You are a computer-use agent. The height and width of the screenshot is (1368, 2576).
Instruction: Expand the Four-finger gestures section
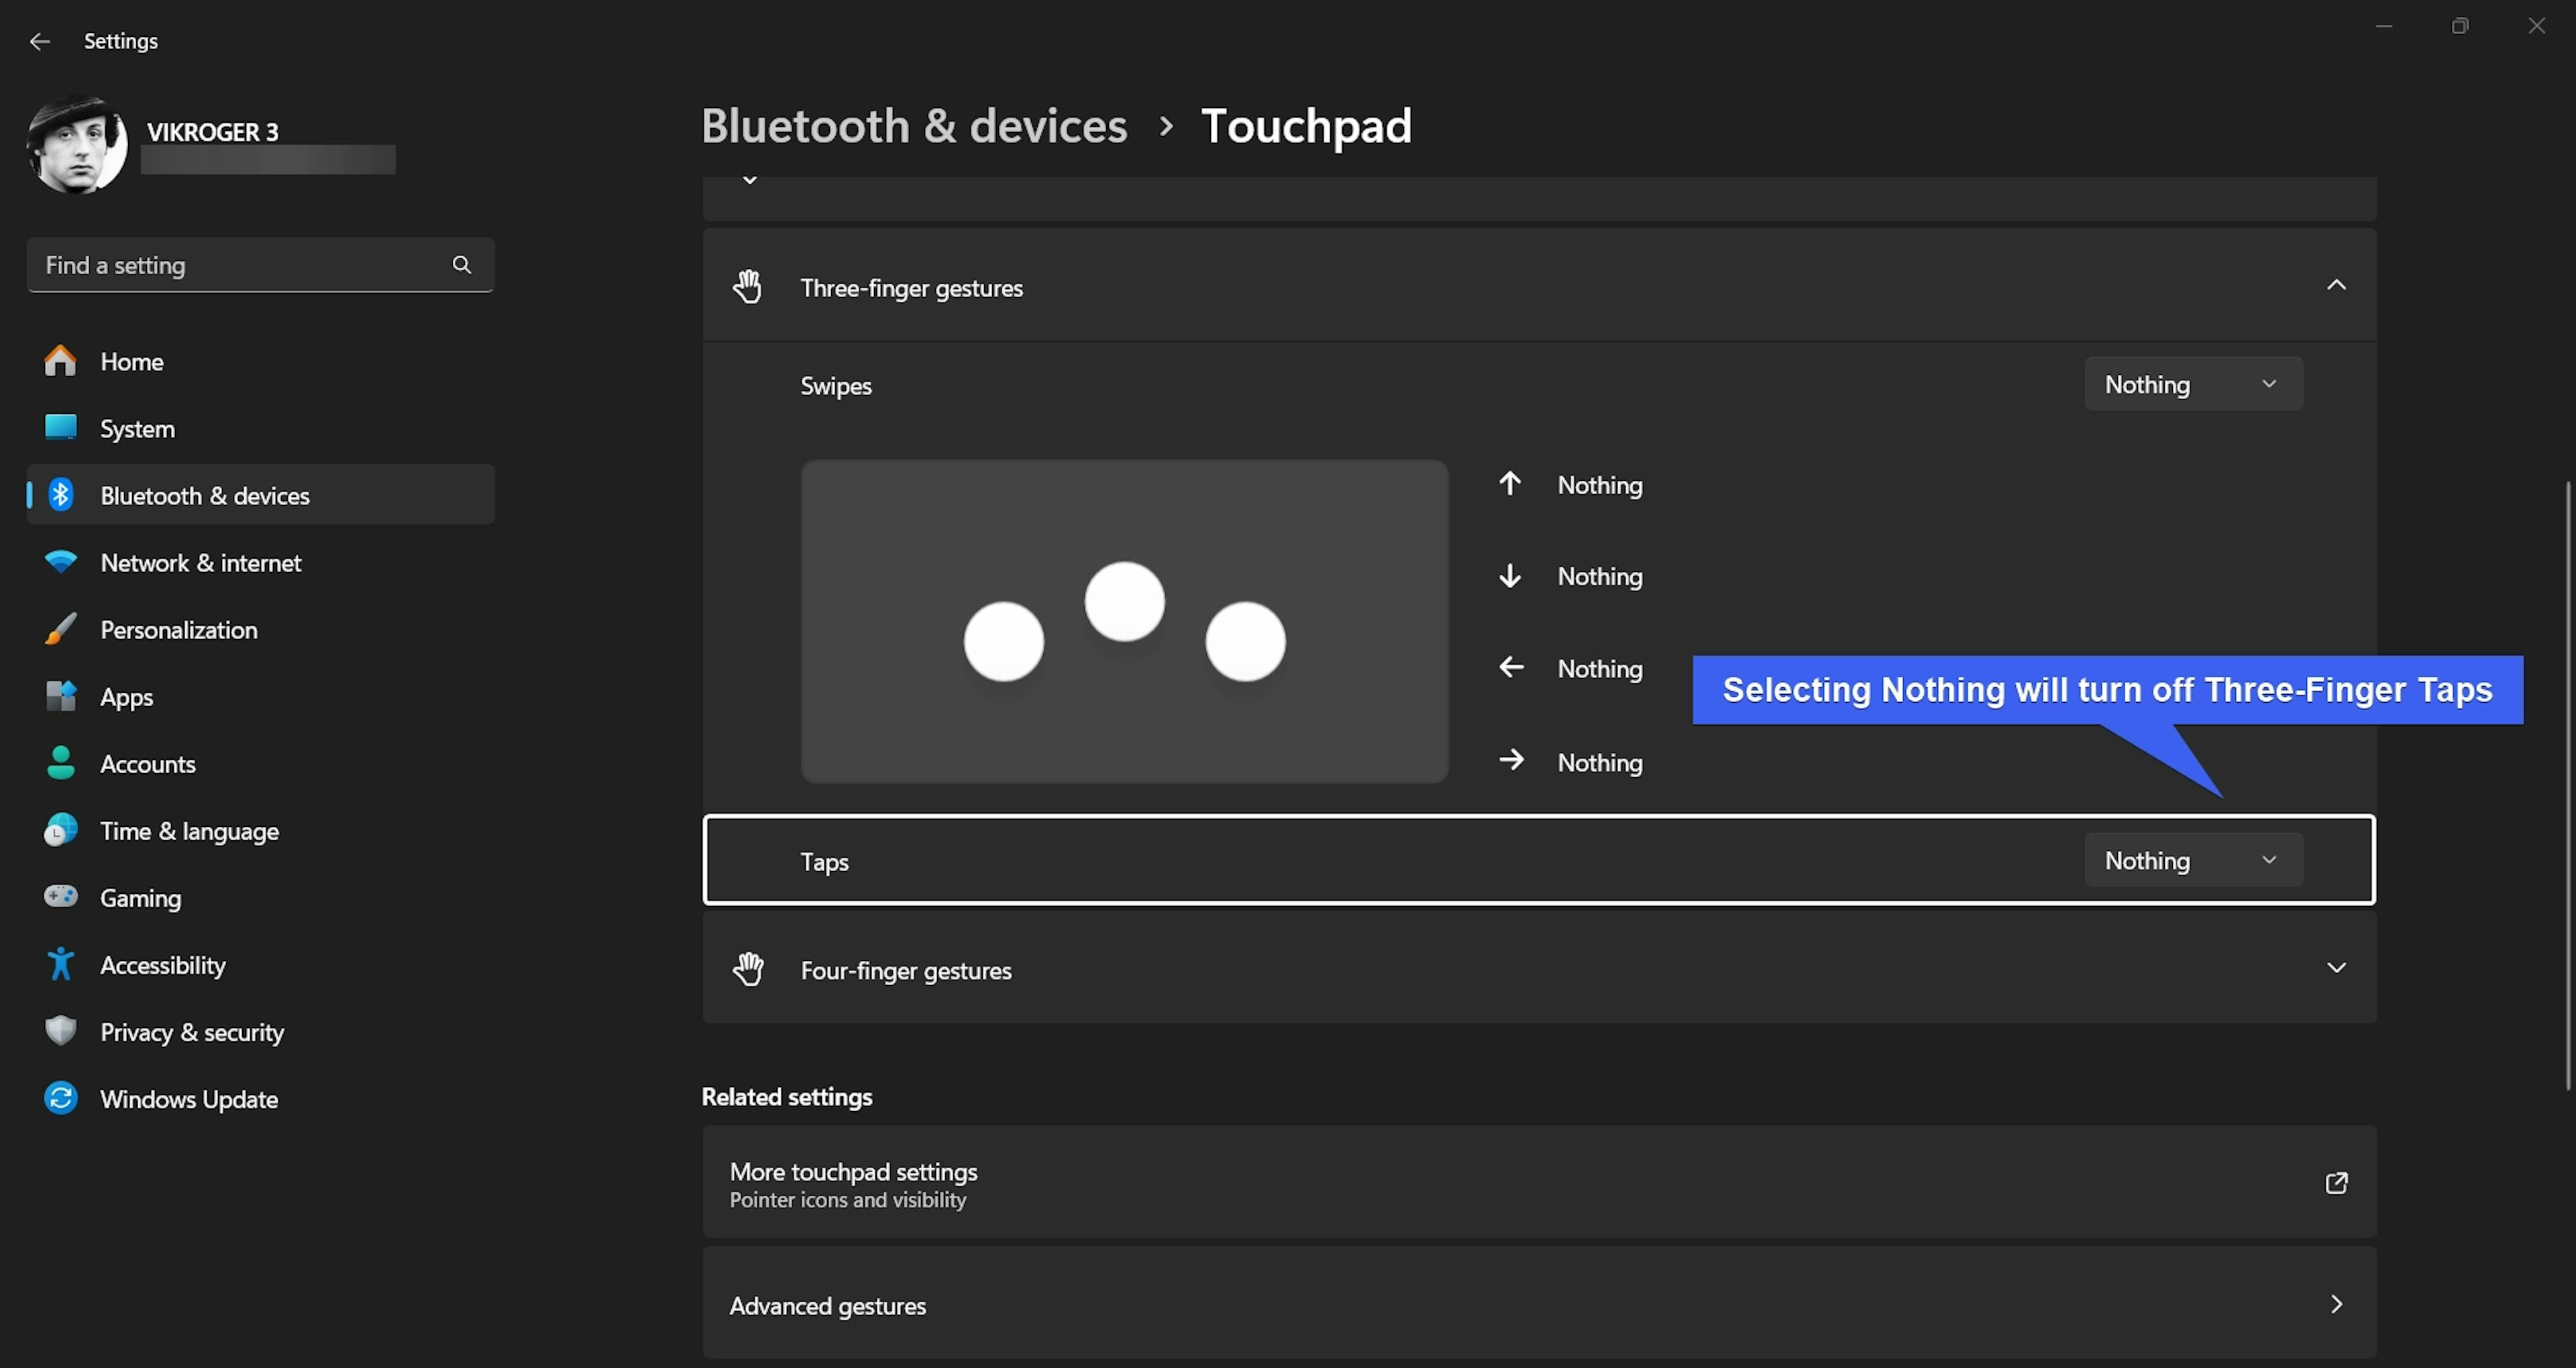tap(2335, 968)
